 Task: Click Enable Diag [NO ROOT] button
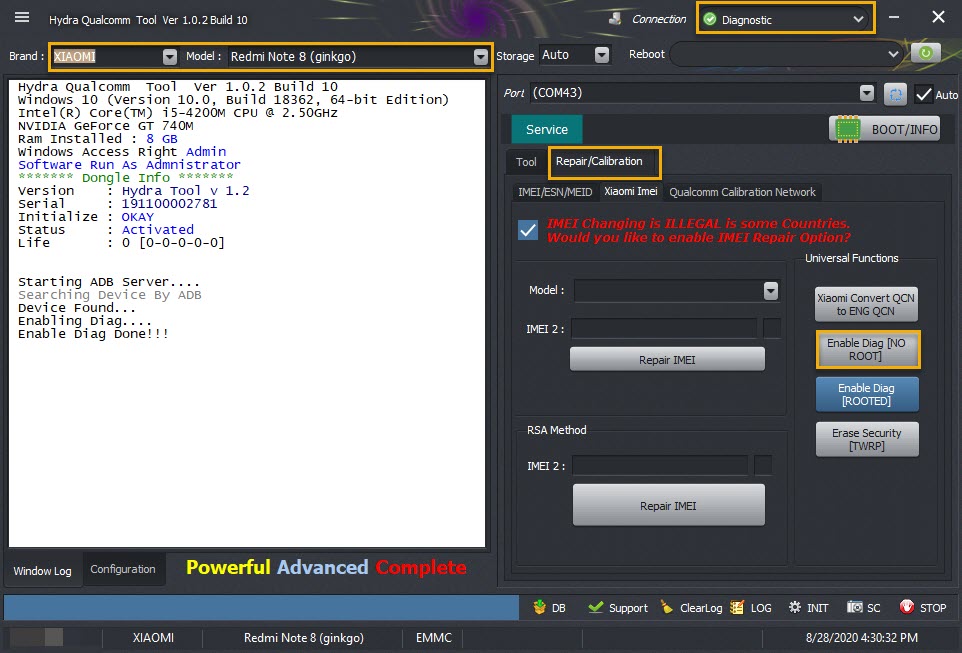point(866,349)
